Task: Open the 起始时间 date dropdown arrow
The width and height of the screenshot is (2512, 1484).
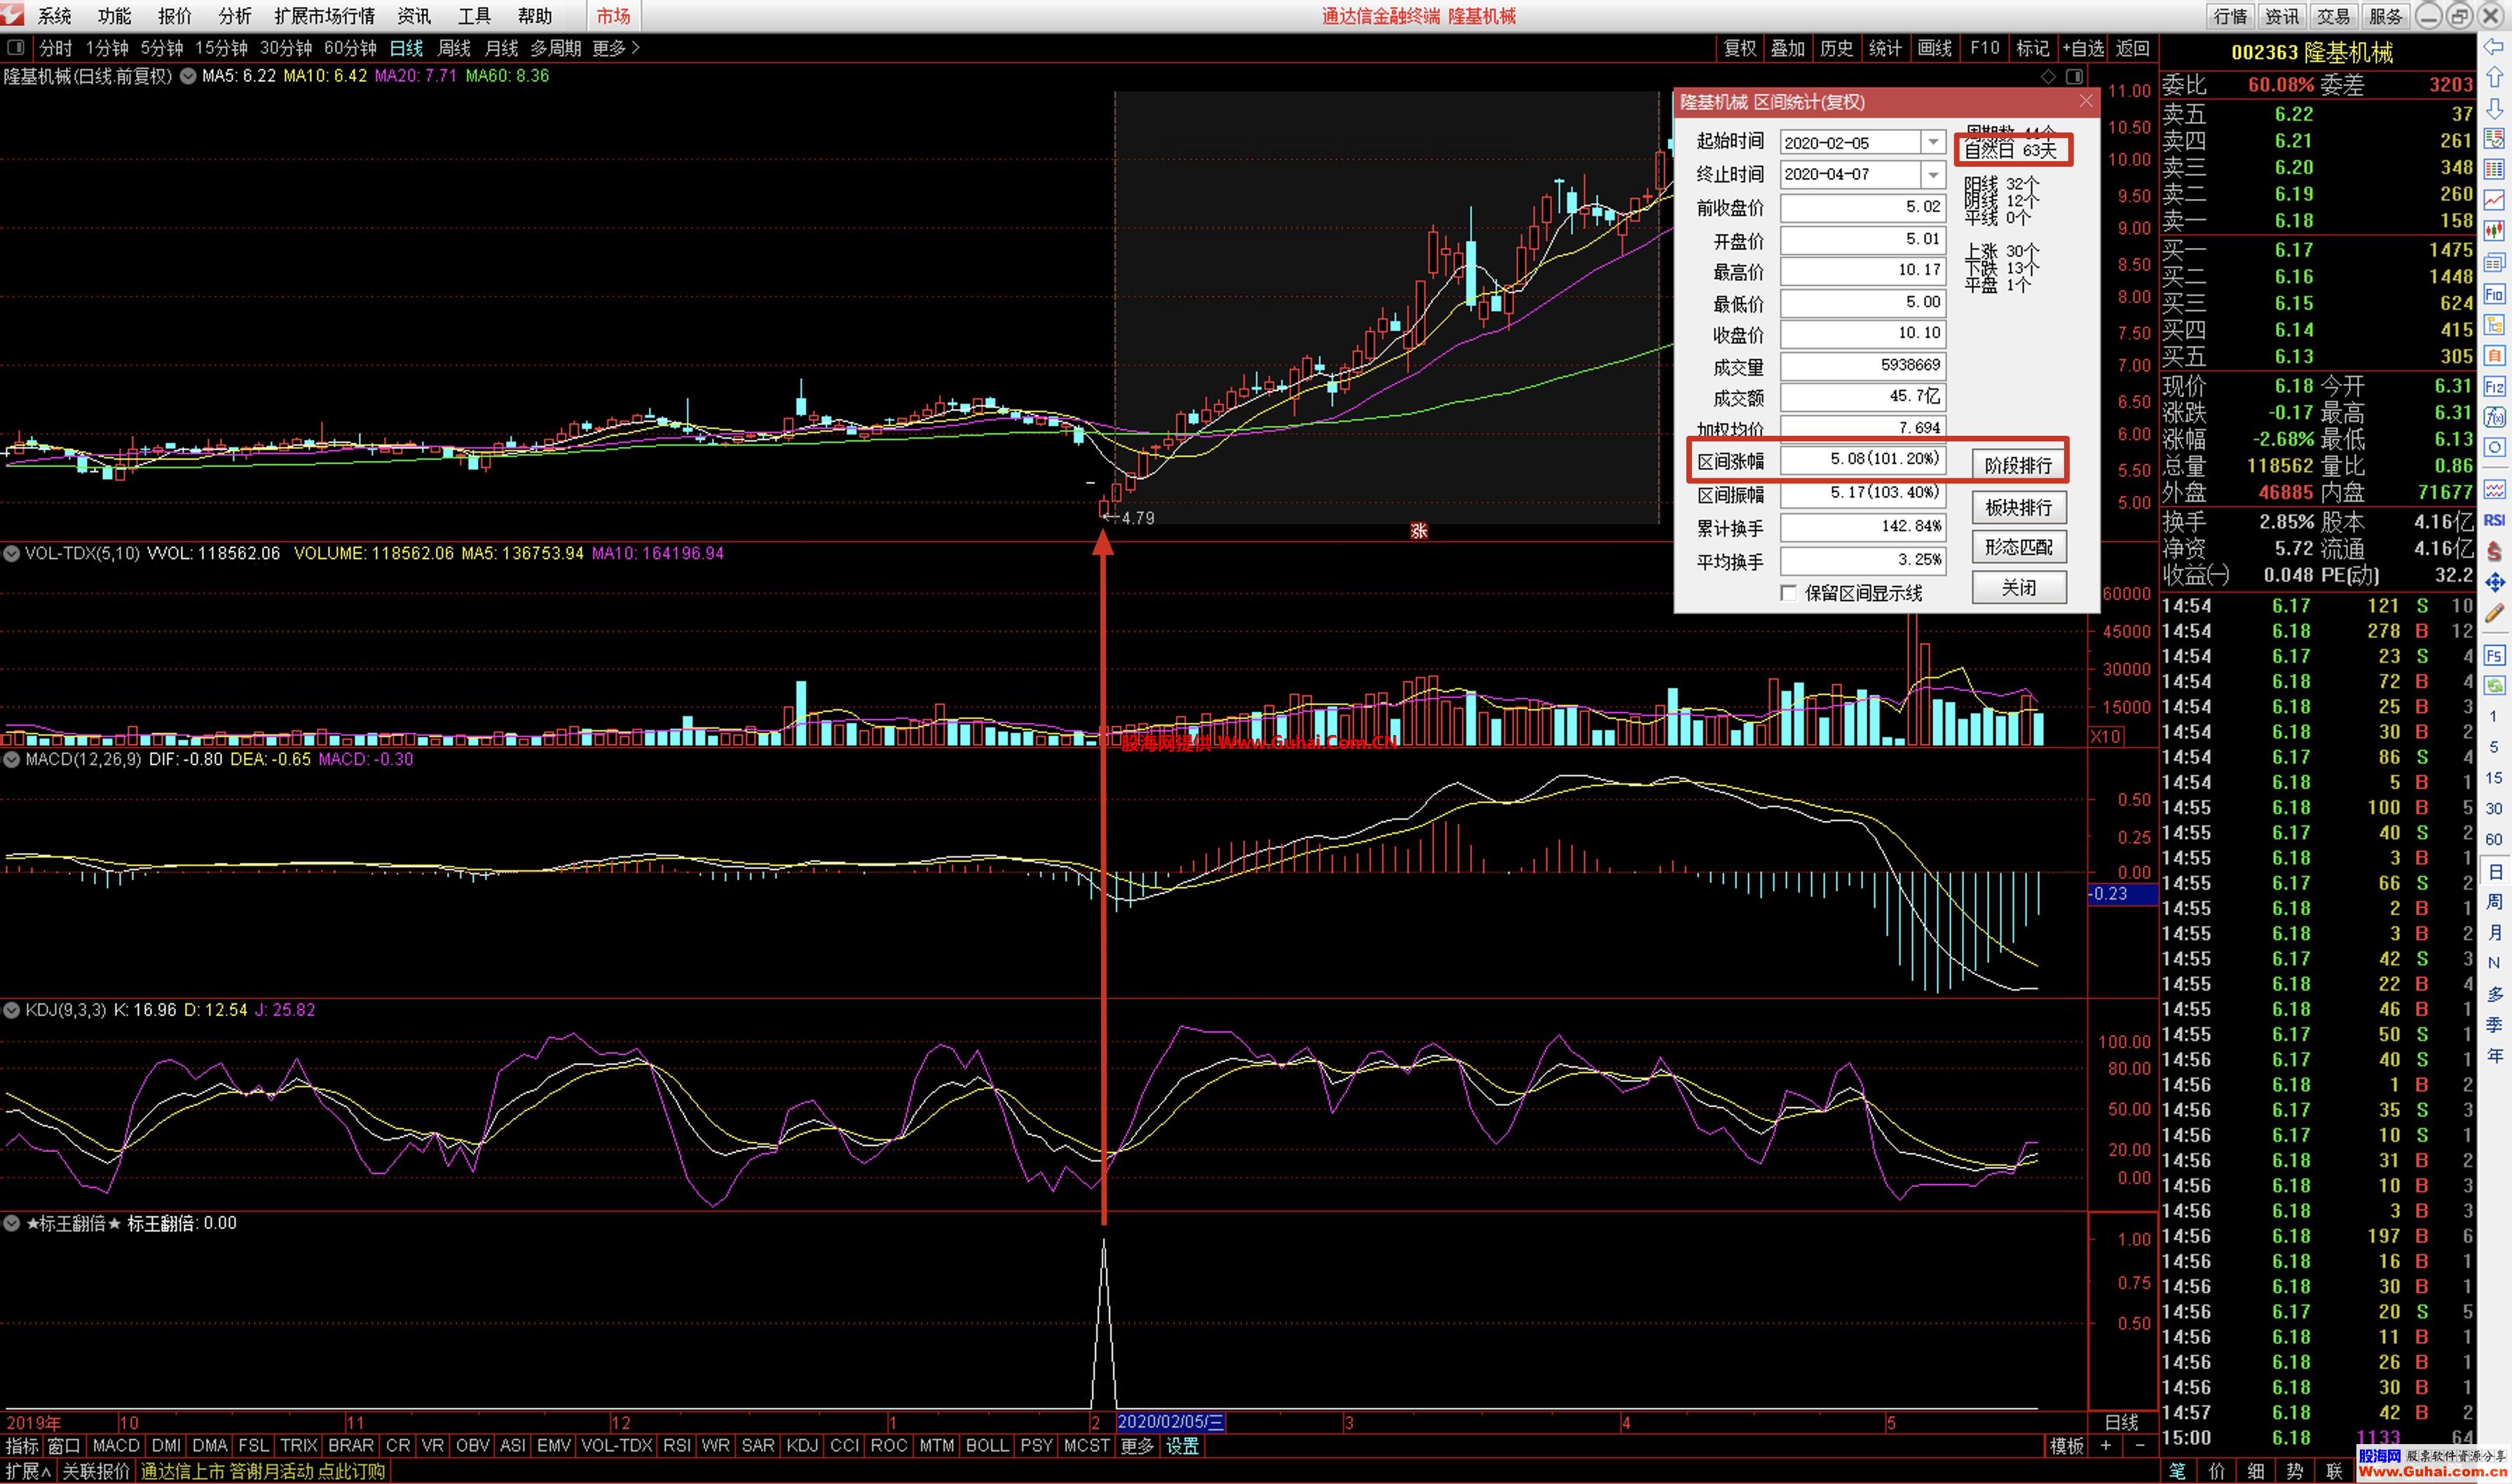Action: point(1933,143)
